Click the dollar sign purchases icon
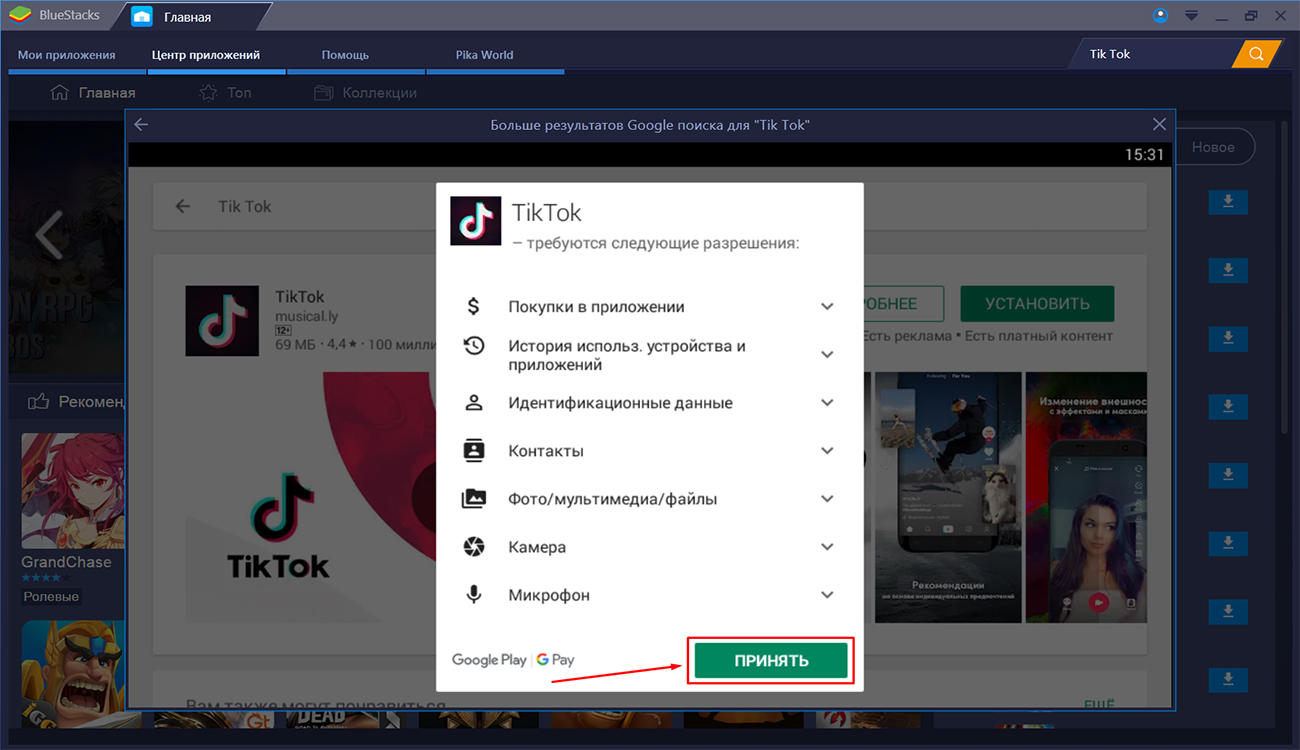The height and width of the screenshot is (750, 1300). click(x=474, y=306)
